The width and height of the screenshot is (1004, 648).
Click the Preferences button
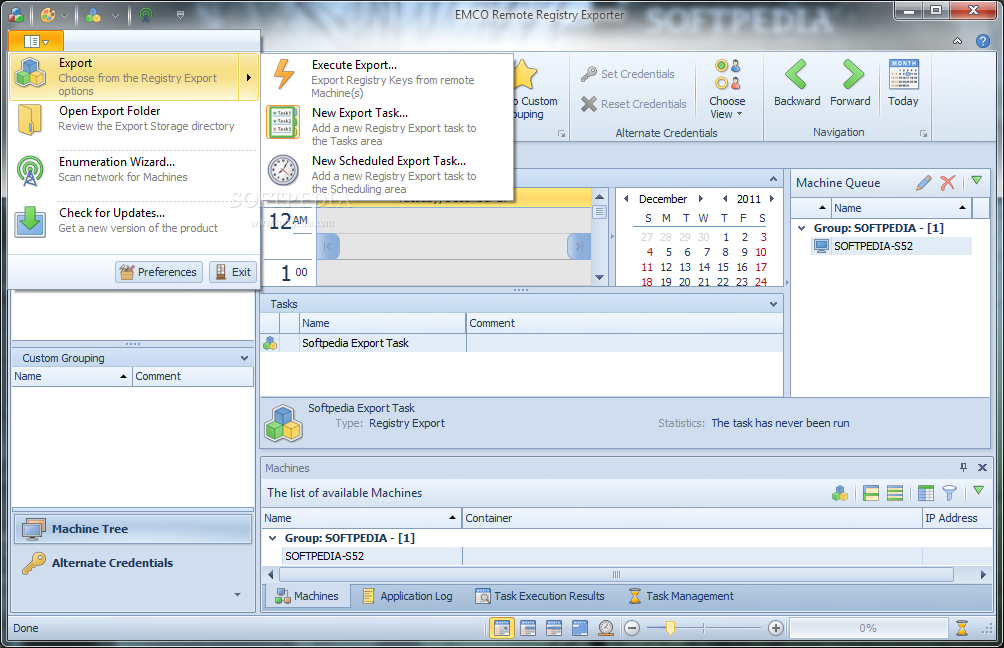(x=159, y=271)
